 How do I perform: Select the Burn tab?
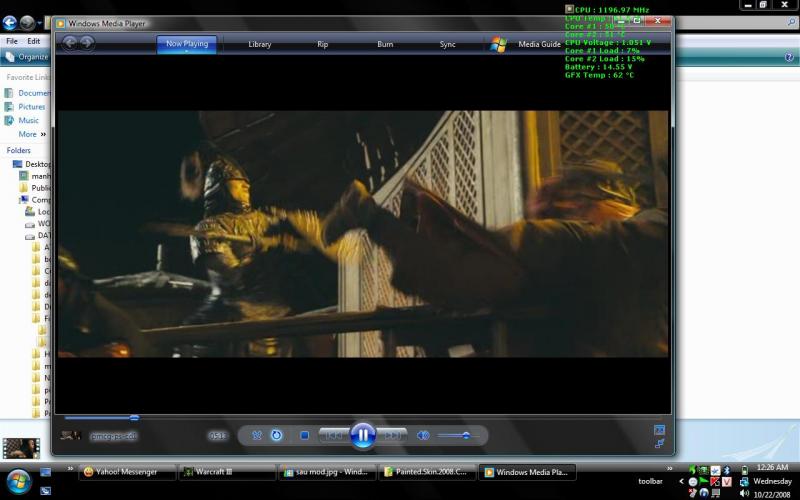coord(385,44)
